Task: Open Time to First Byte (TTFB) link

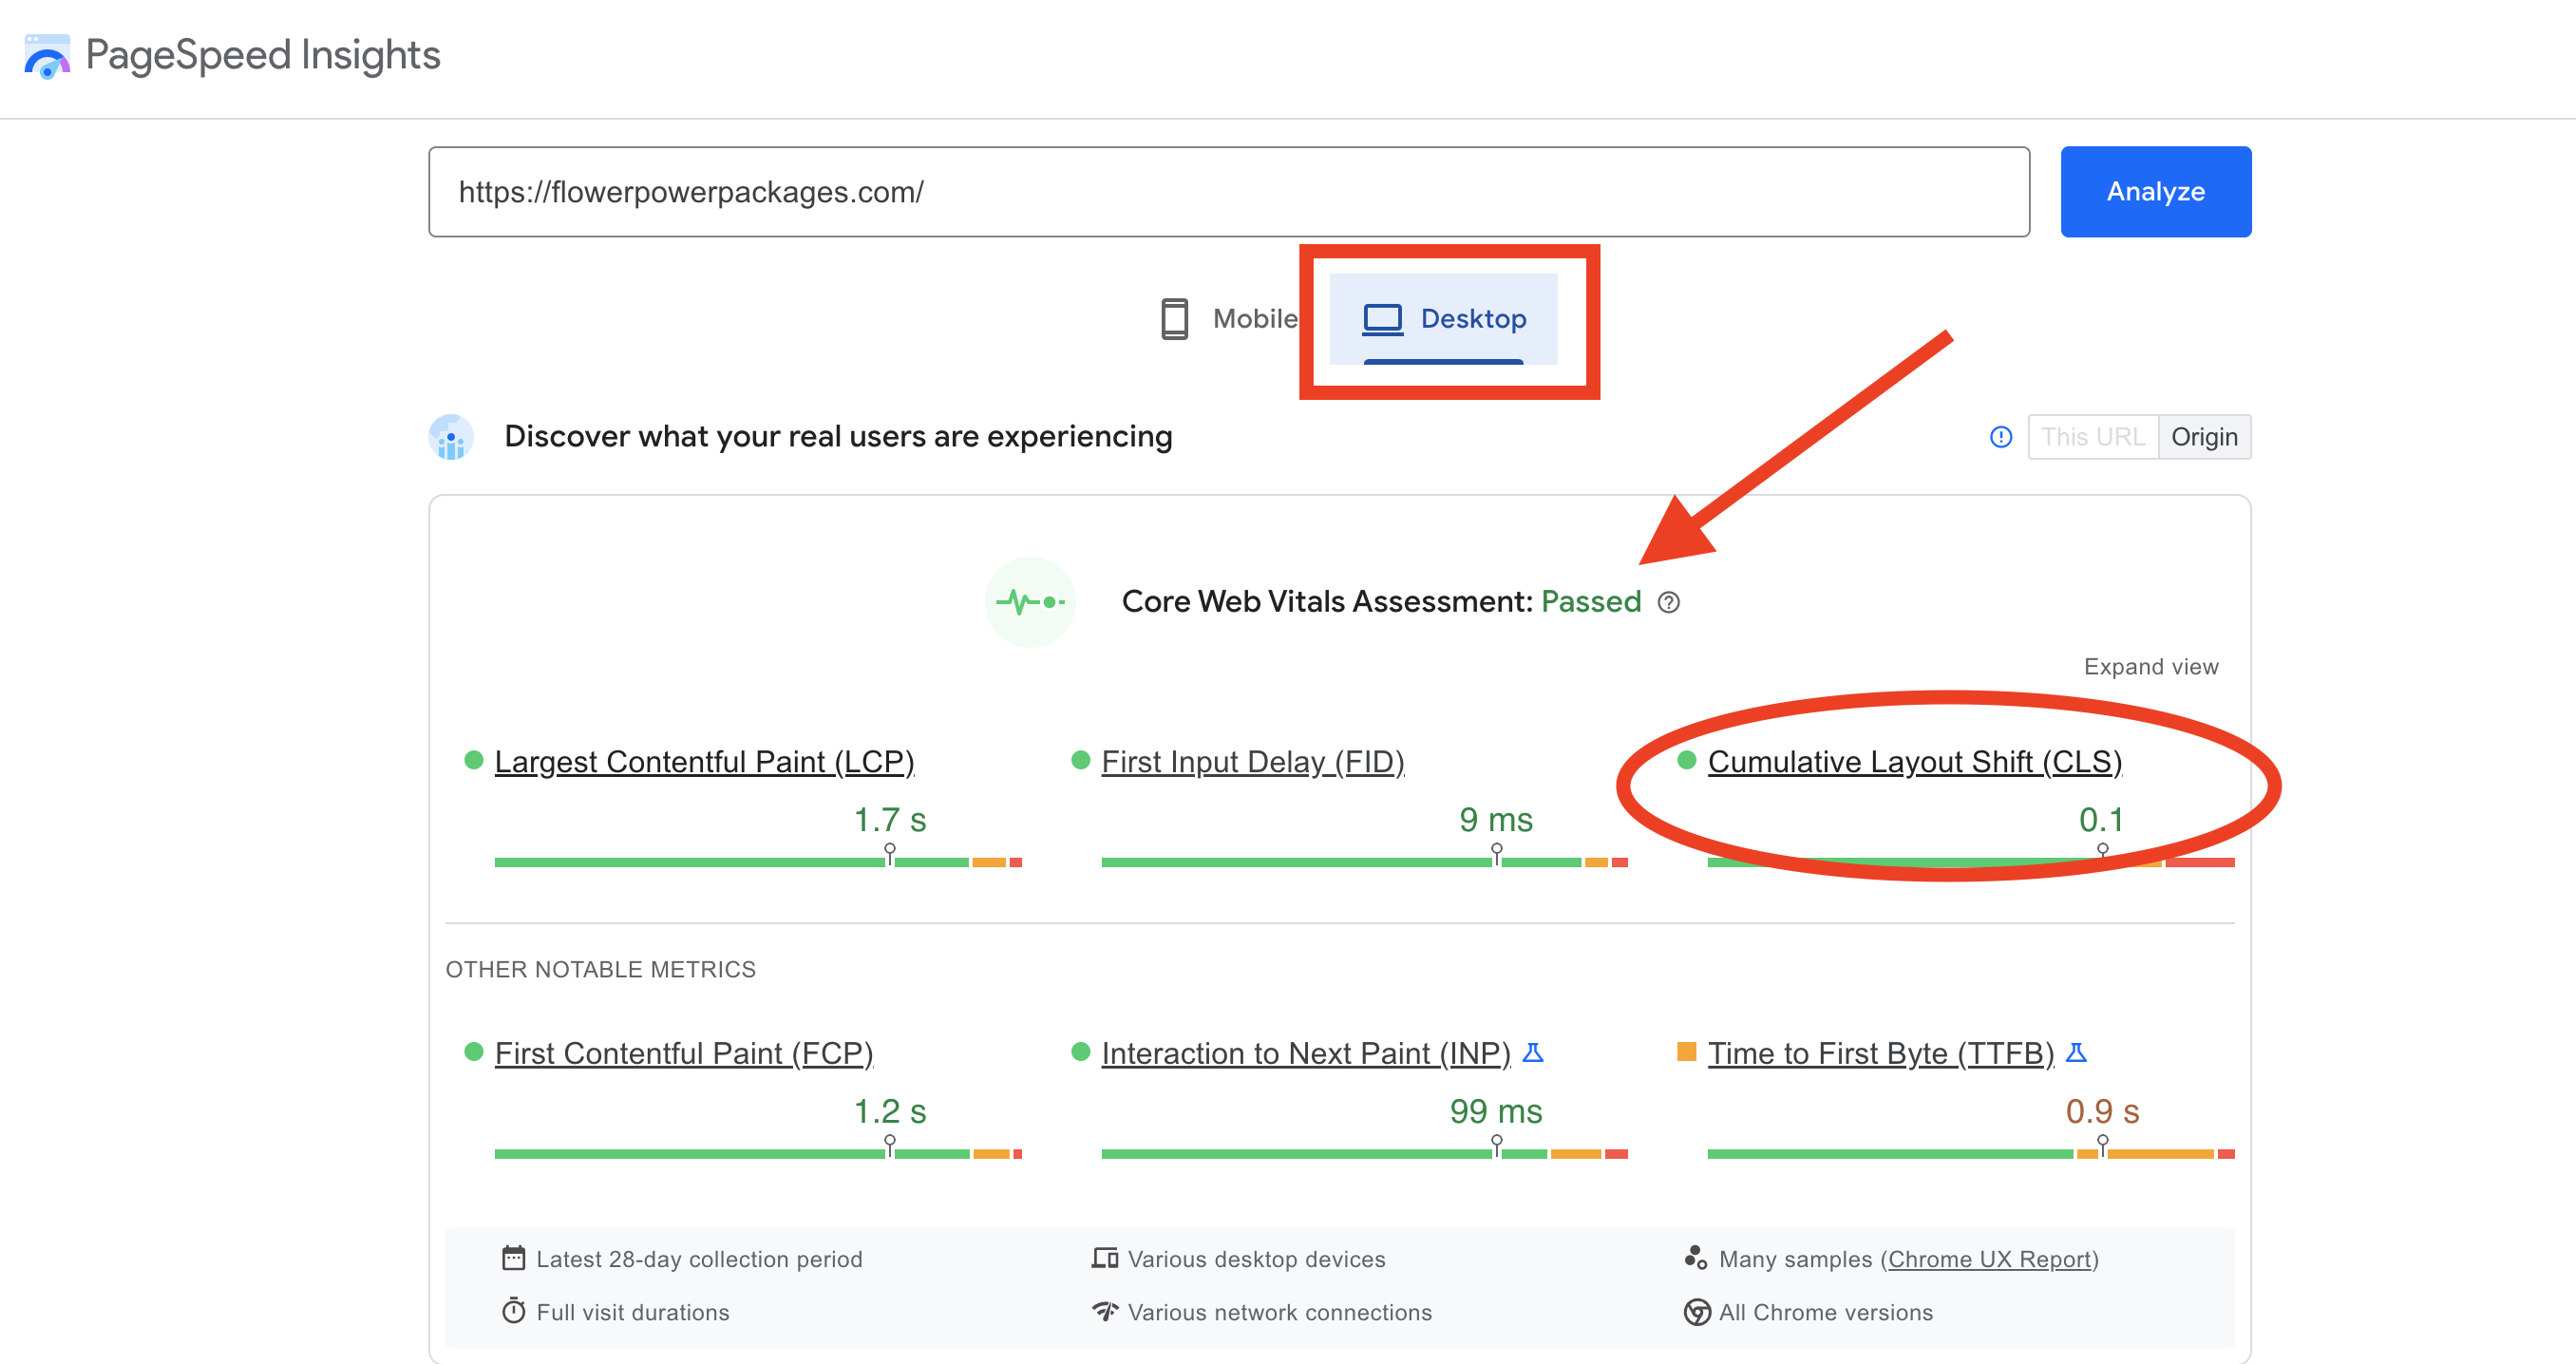Action: tap(1880, 1053)
